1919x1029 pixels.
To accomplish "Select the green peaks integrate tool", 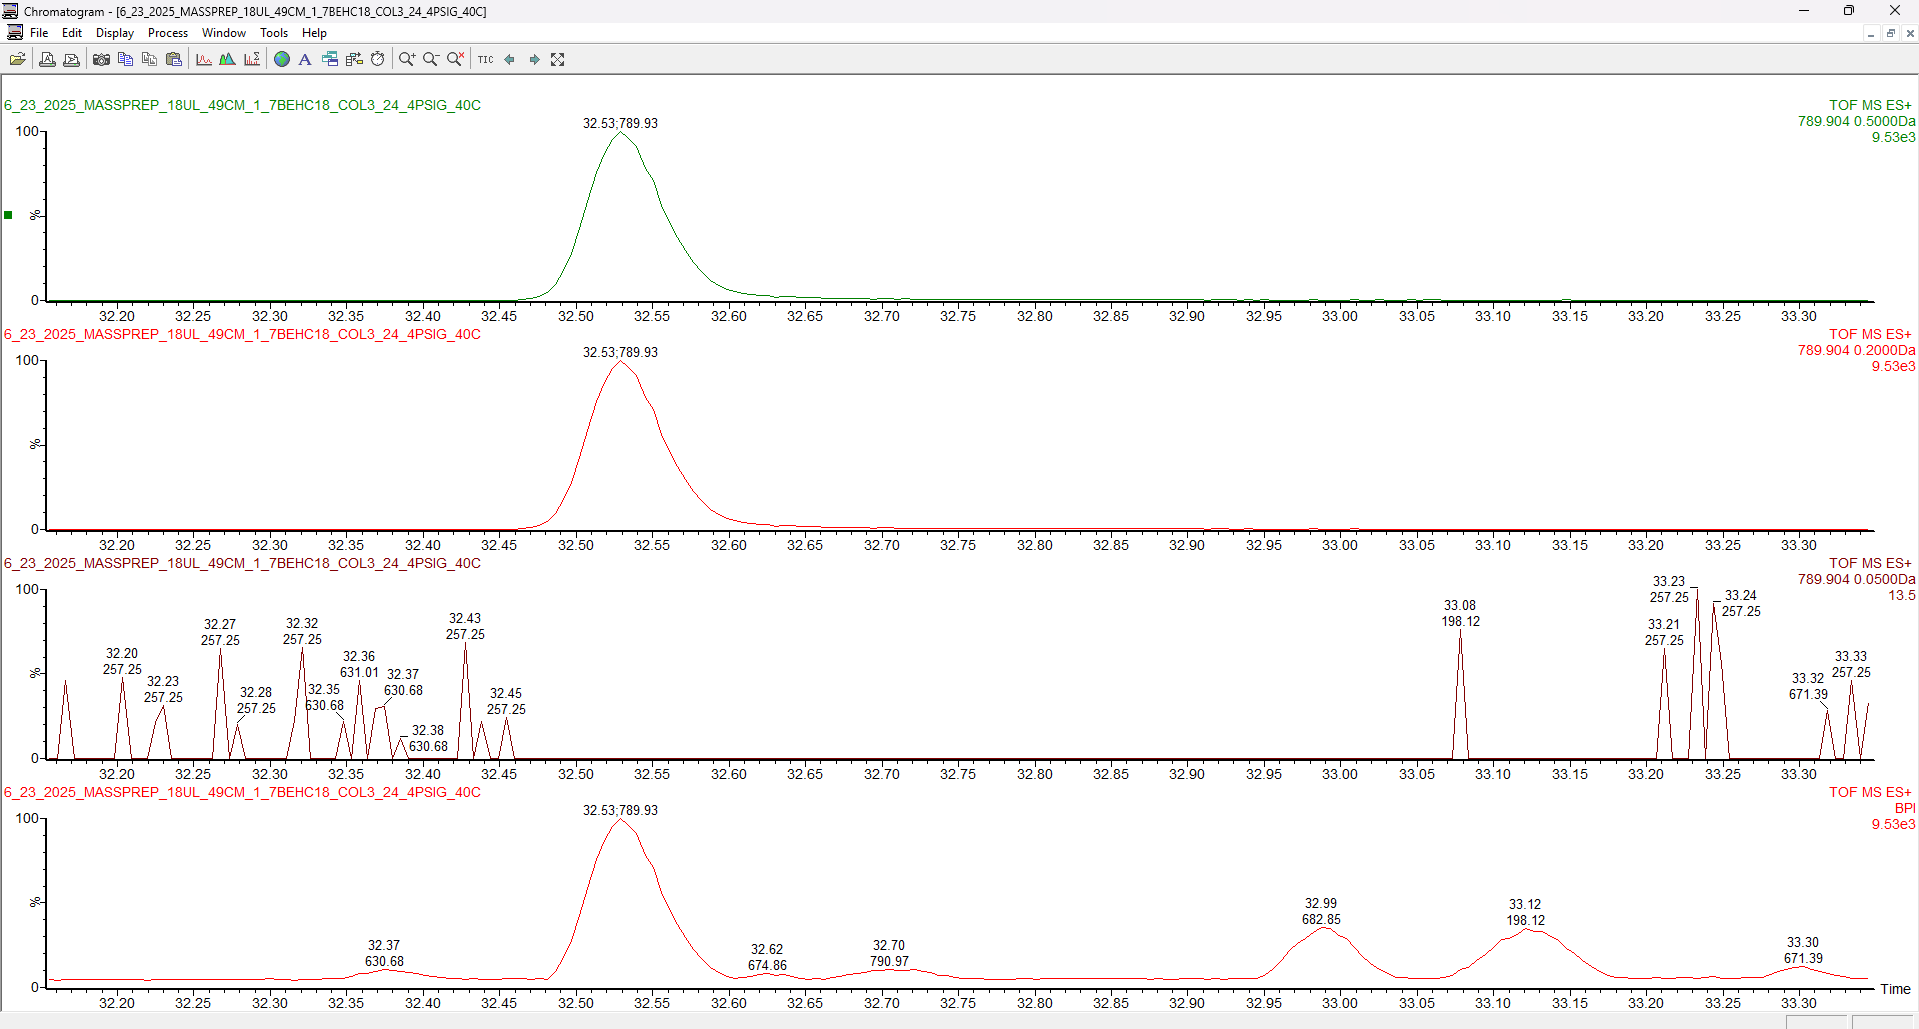I will tap(227, 59).
